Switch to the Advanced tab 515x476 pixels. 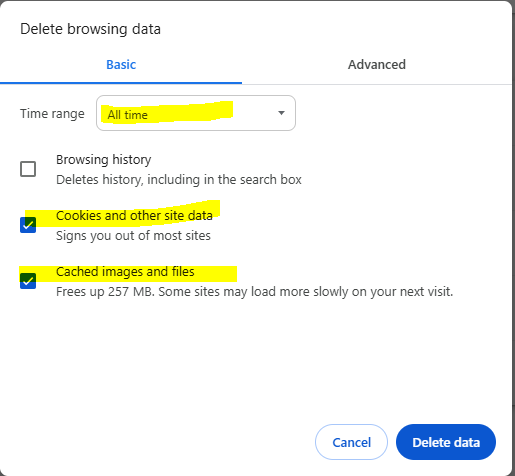click(377, 65)
